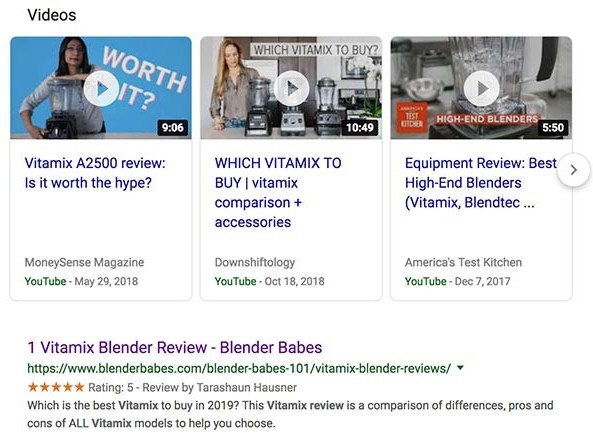Viewport: 593px width, 433px height.
Task: Play the Which Vitamix to Buy video
Action: 291,88
